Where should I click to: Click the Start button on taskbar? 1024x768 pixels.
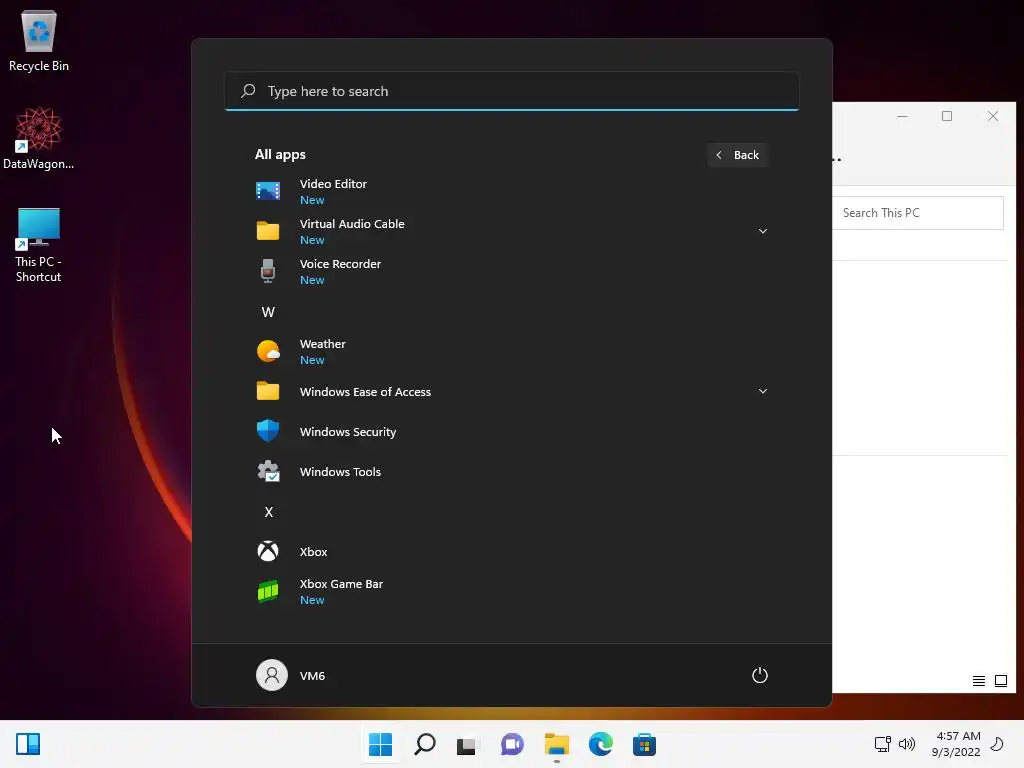pyautogui.click(x=380, y=744)
